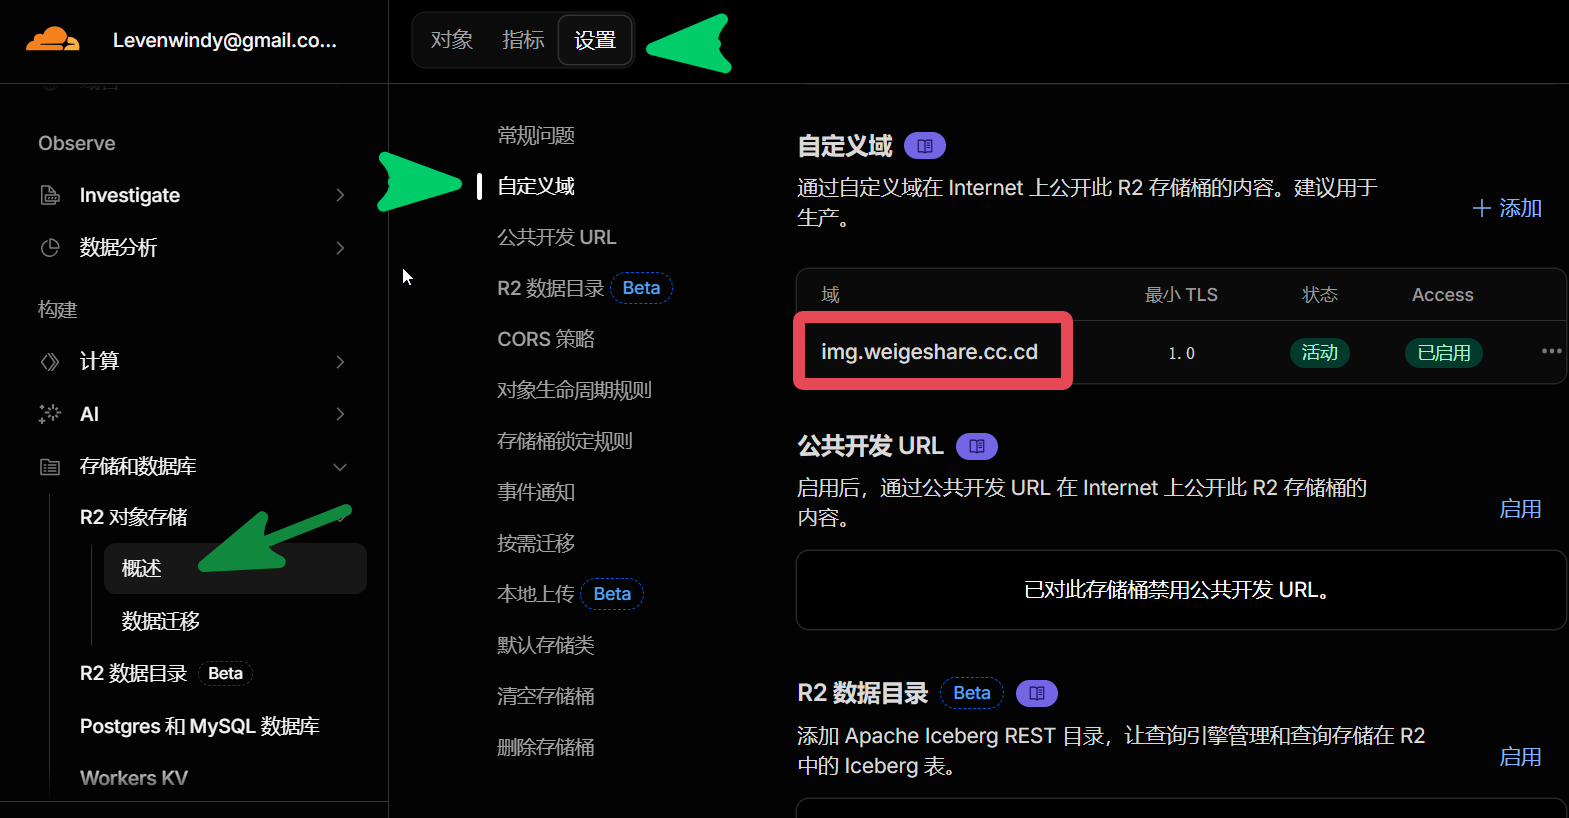Select the 设置 tab
The height and width of the screenshot is (818, 1569).
coord(595,40)
